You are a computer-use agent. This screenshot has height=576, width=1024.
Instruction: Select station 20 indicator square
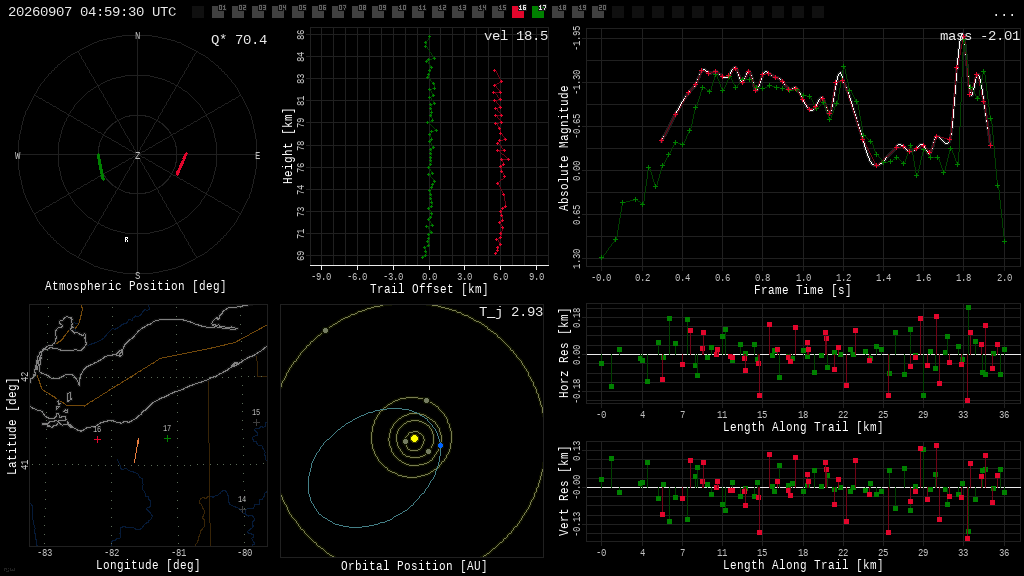(598, 12)
